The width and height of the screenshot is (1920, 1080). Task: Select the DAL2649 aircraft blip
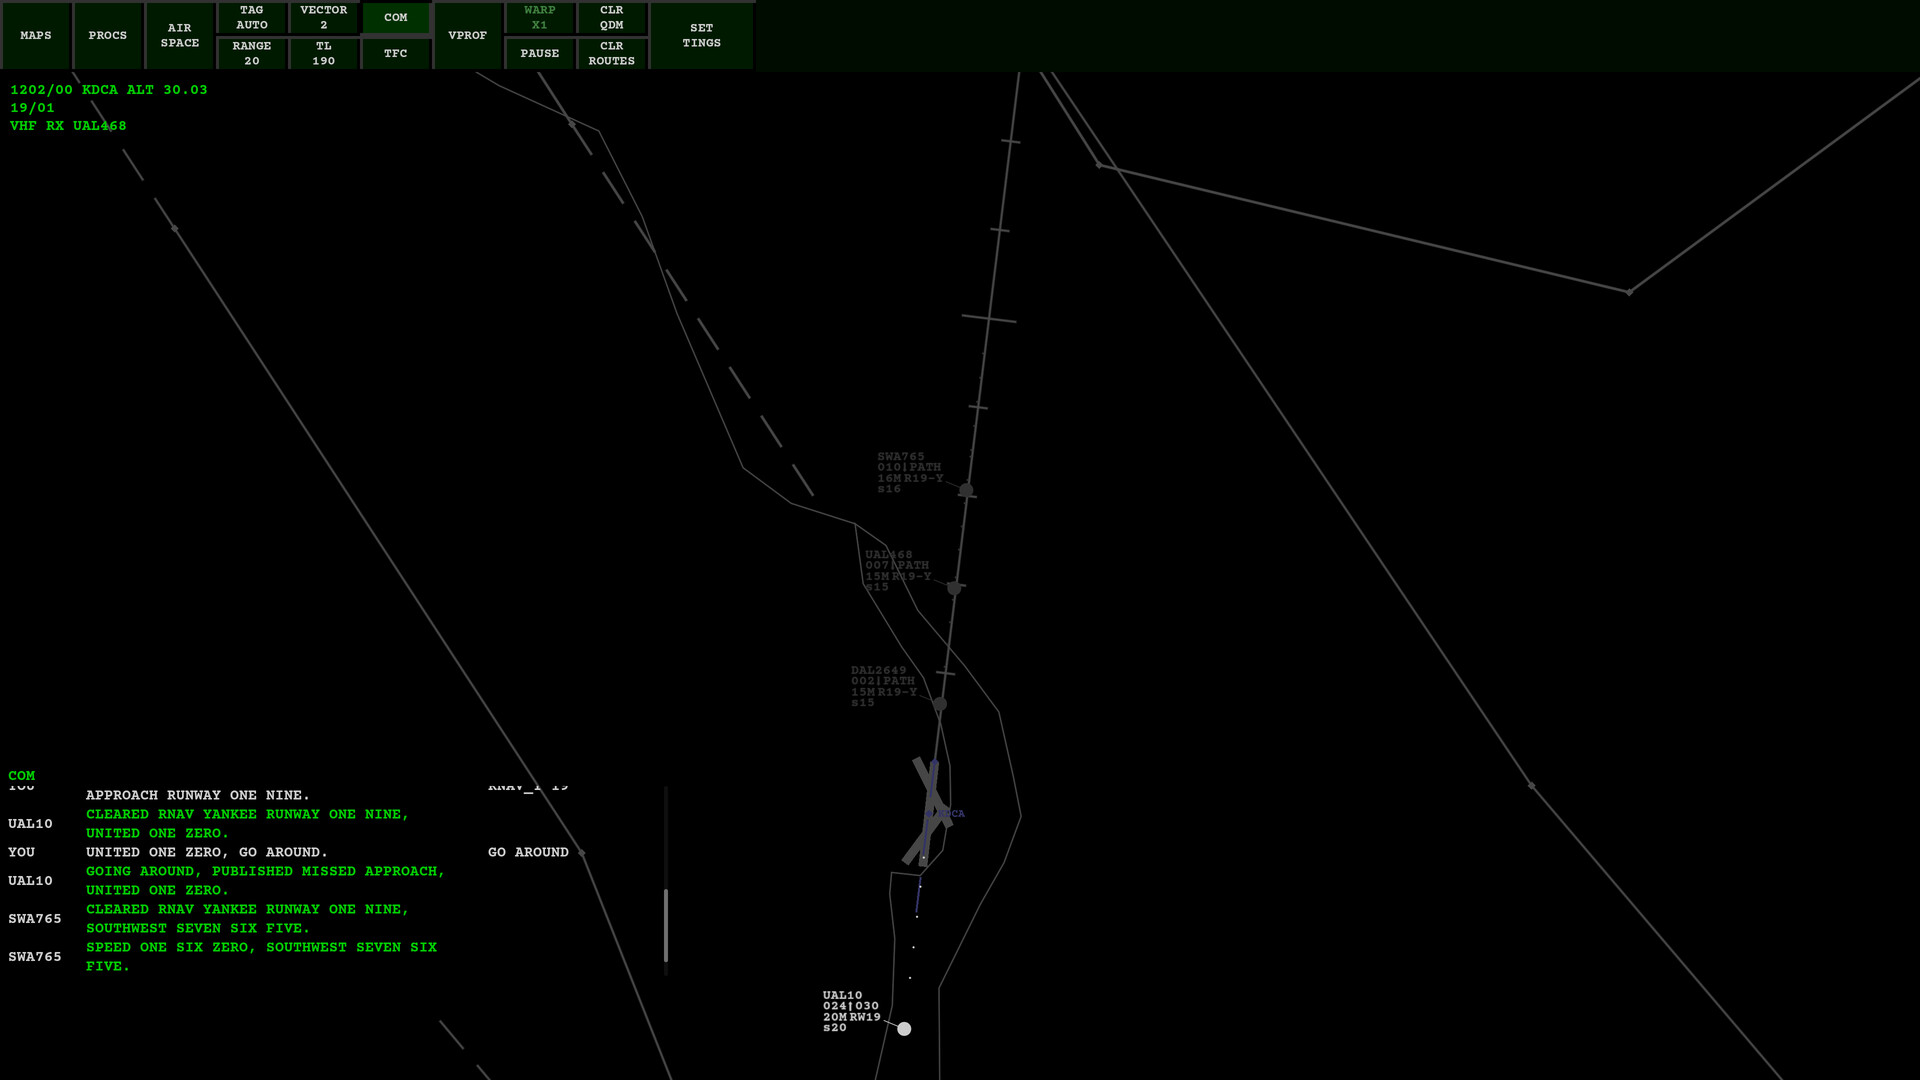[x=940, y=704]
